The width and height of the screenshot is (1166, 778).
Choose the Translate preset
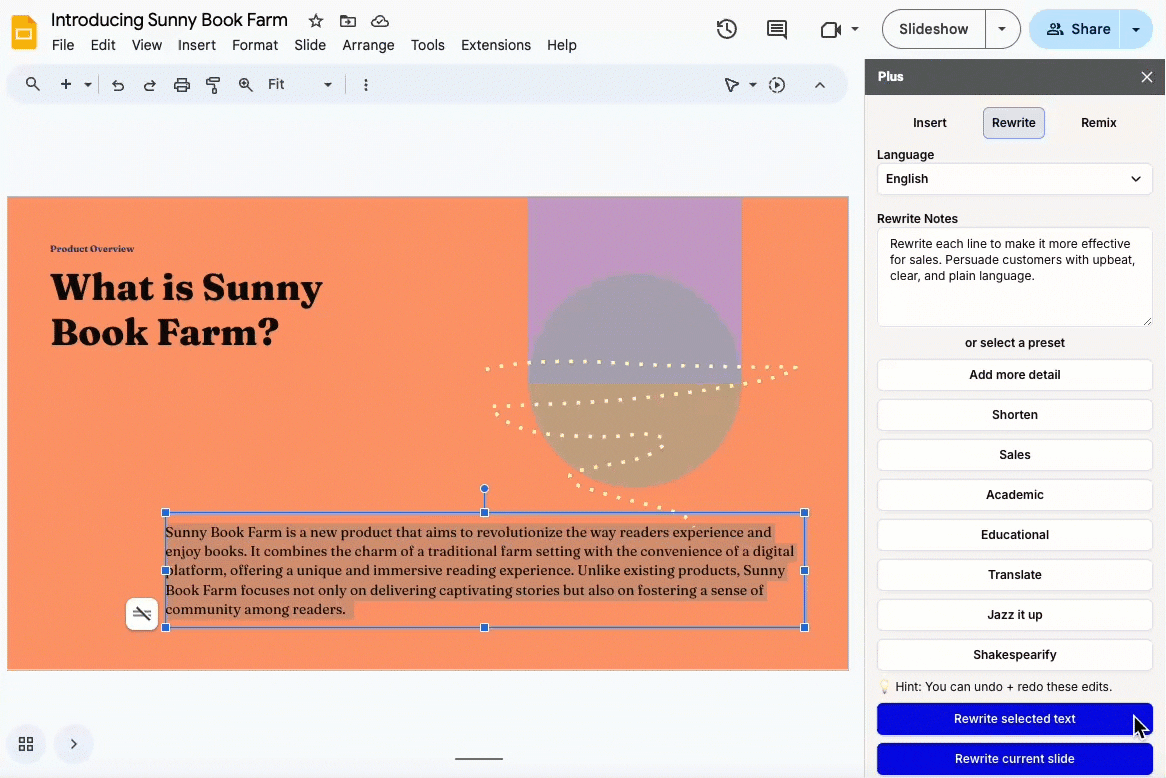click(1014, 575)
